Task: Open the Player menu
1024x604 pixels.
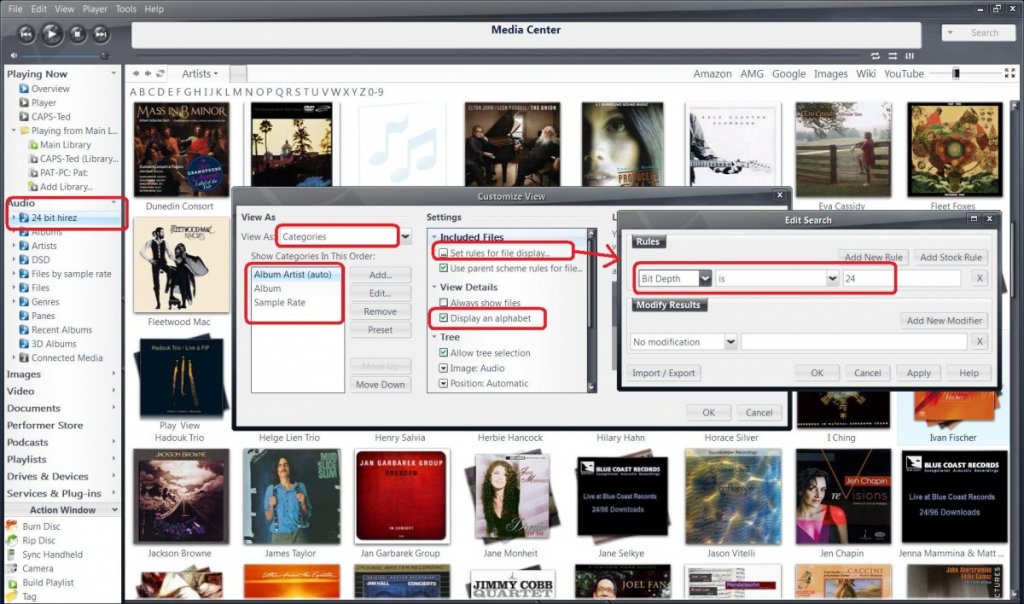Action: [95, 8]
